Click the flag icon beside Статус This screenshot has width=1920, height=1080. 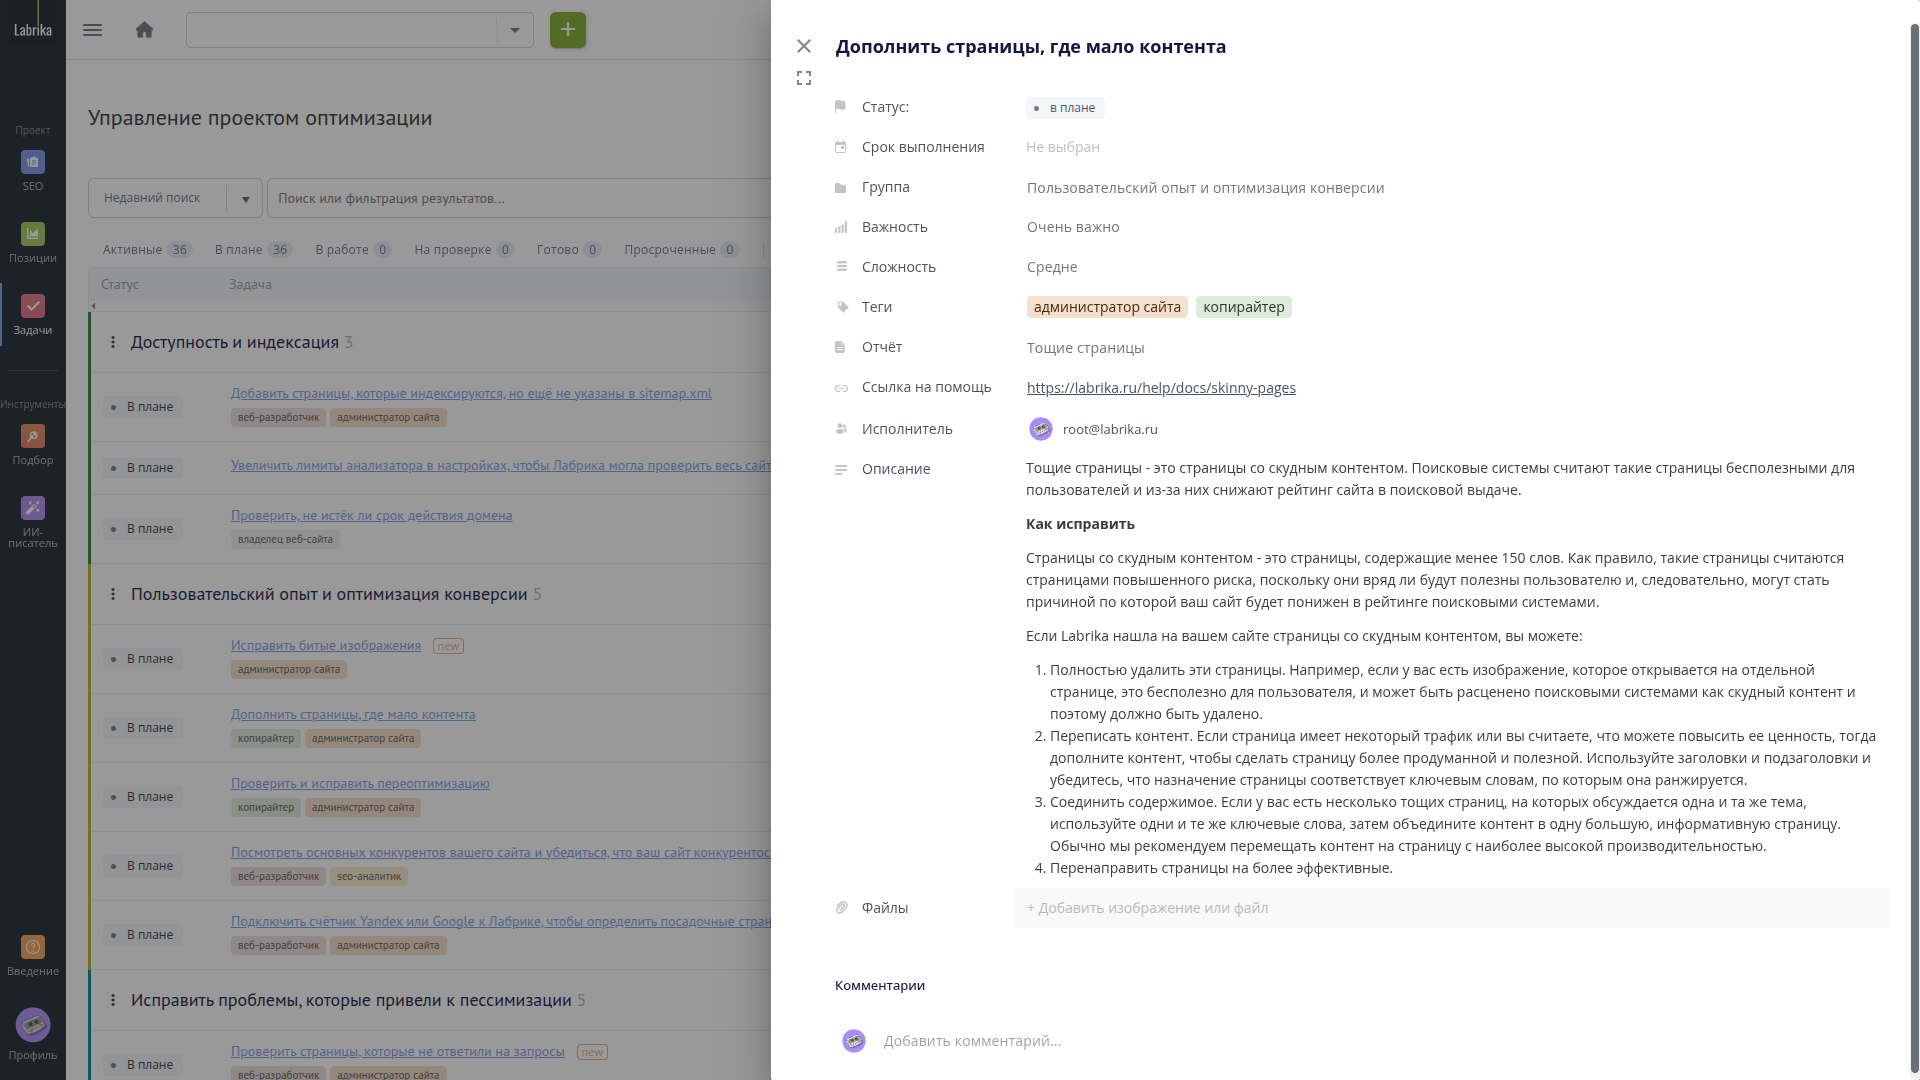[x=841, y=107]
